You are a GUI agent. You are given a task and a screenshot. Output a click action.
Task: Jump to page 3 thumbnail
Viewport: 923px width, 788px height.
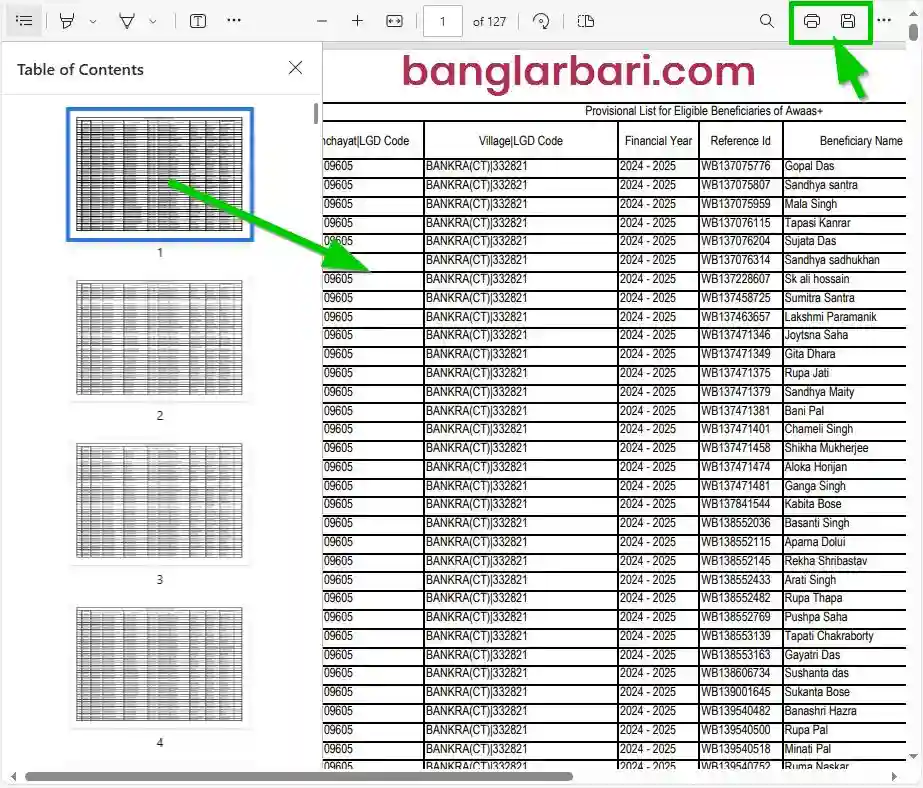click(160, 500)
